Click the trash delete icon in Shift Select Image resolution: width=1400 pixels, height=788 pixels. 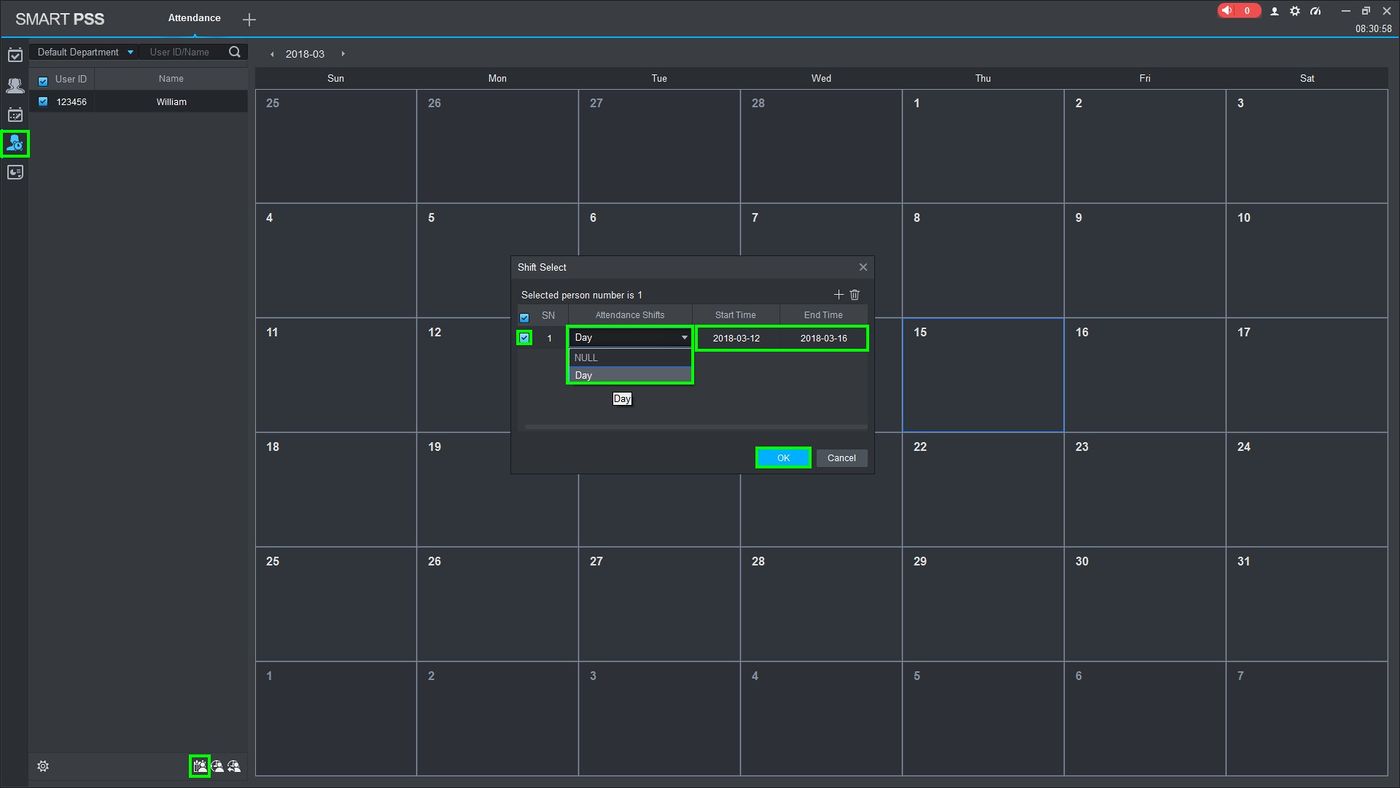(855, 295)
